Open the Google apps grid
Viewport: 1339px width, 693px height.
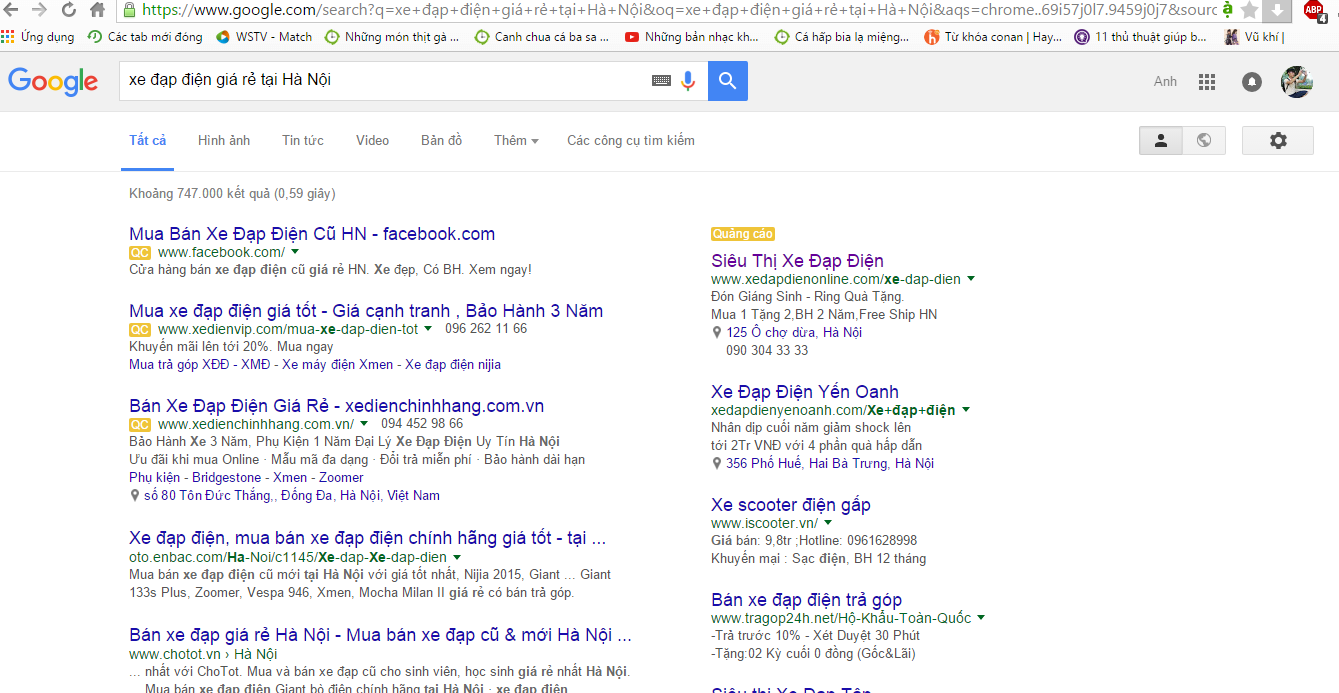(1207, 82)
